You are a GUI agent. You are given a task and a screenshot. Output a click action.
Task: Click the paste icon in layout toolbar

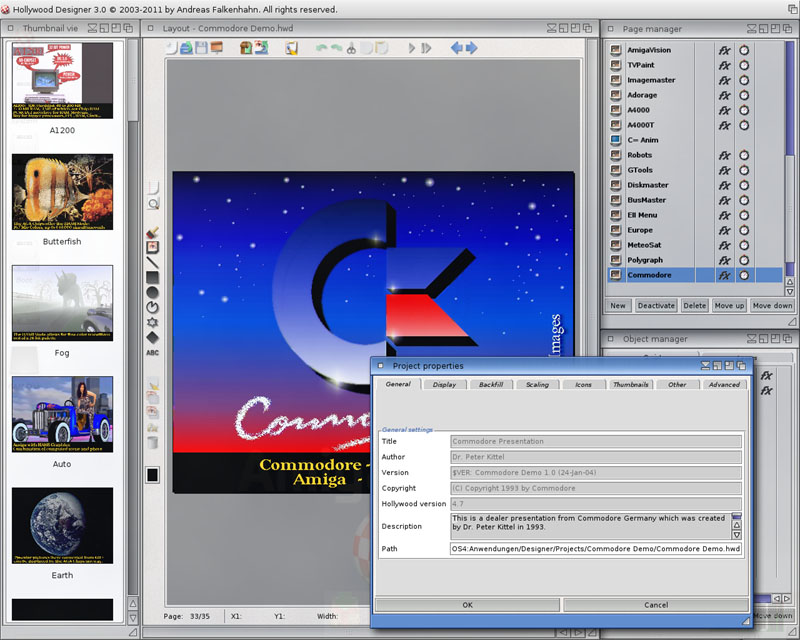click(x=381, y=48)
